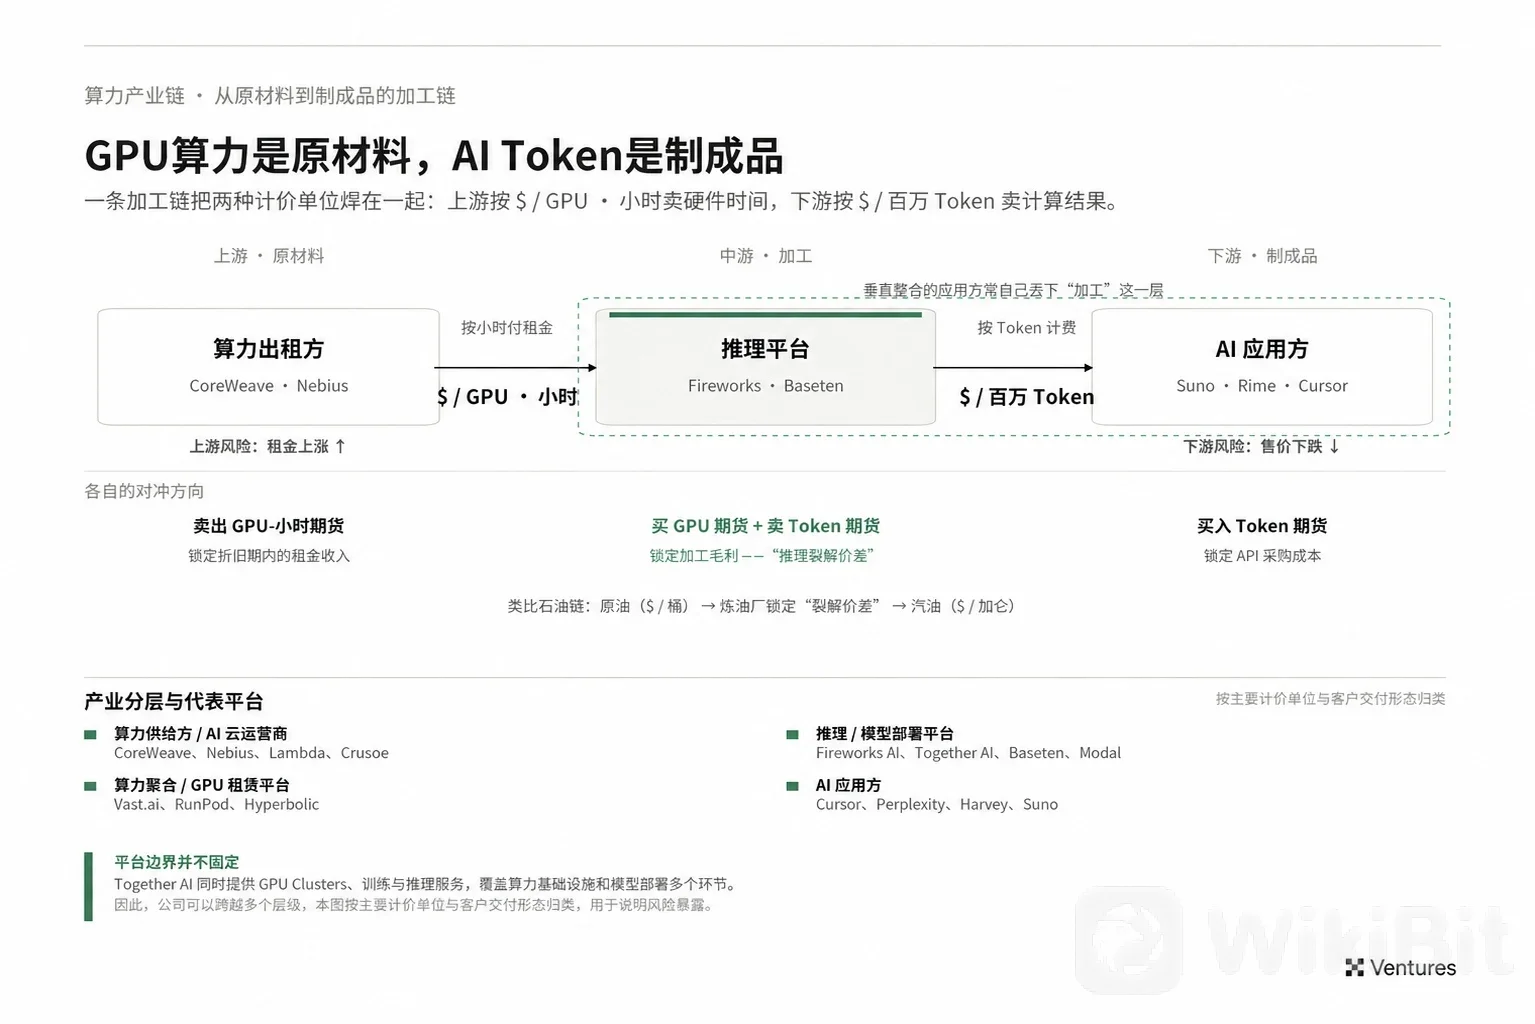Select the "Suno · Rime · Cursor" line

click(x=1262, y=386)
